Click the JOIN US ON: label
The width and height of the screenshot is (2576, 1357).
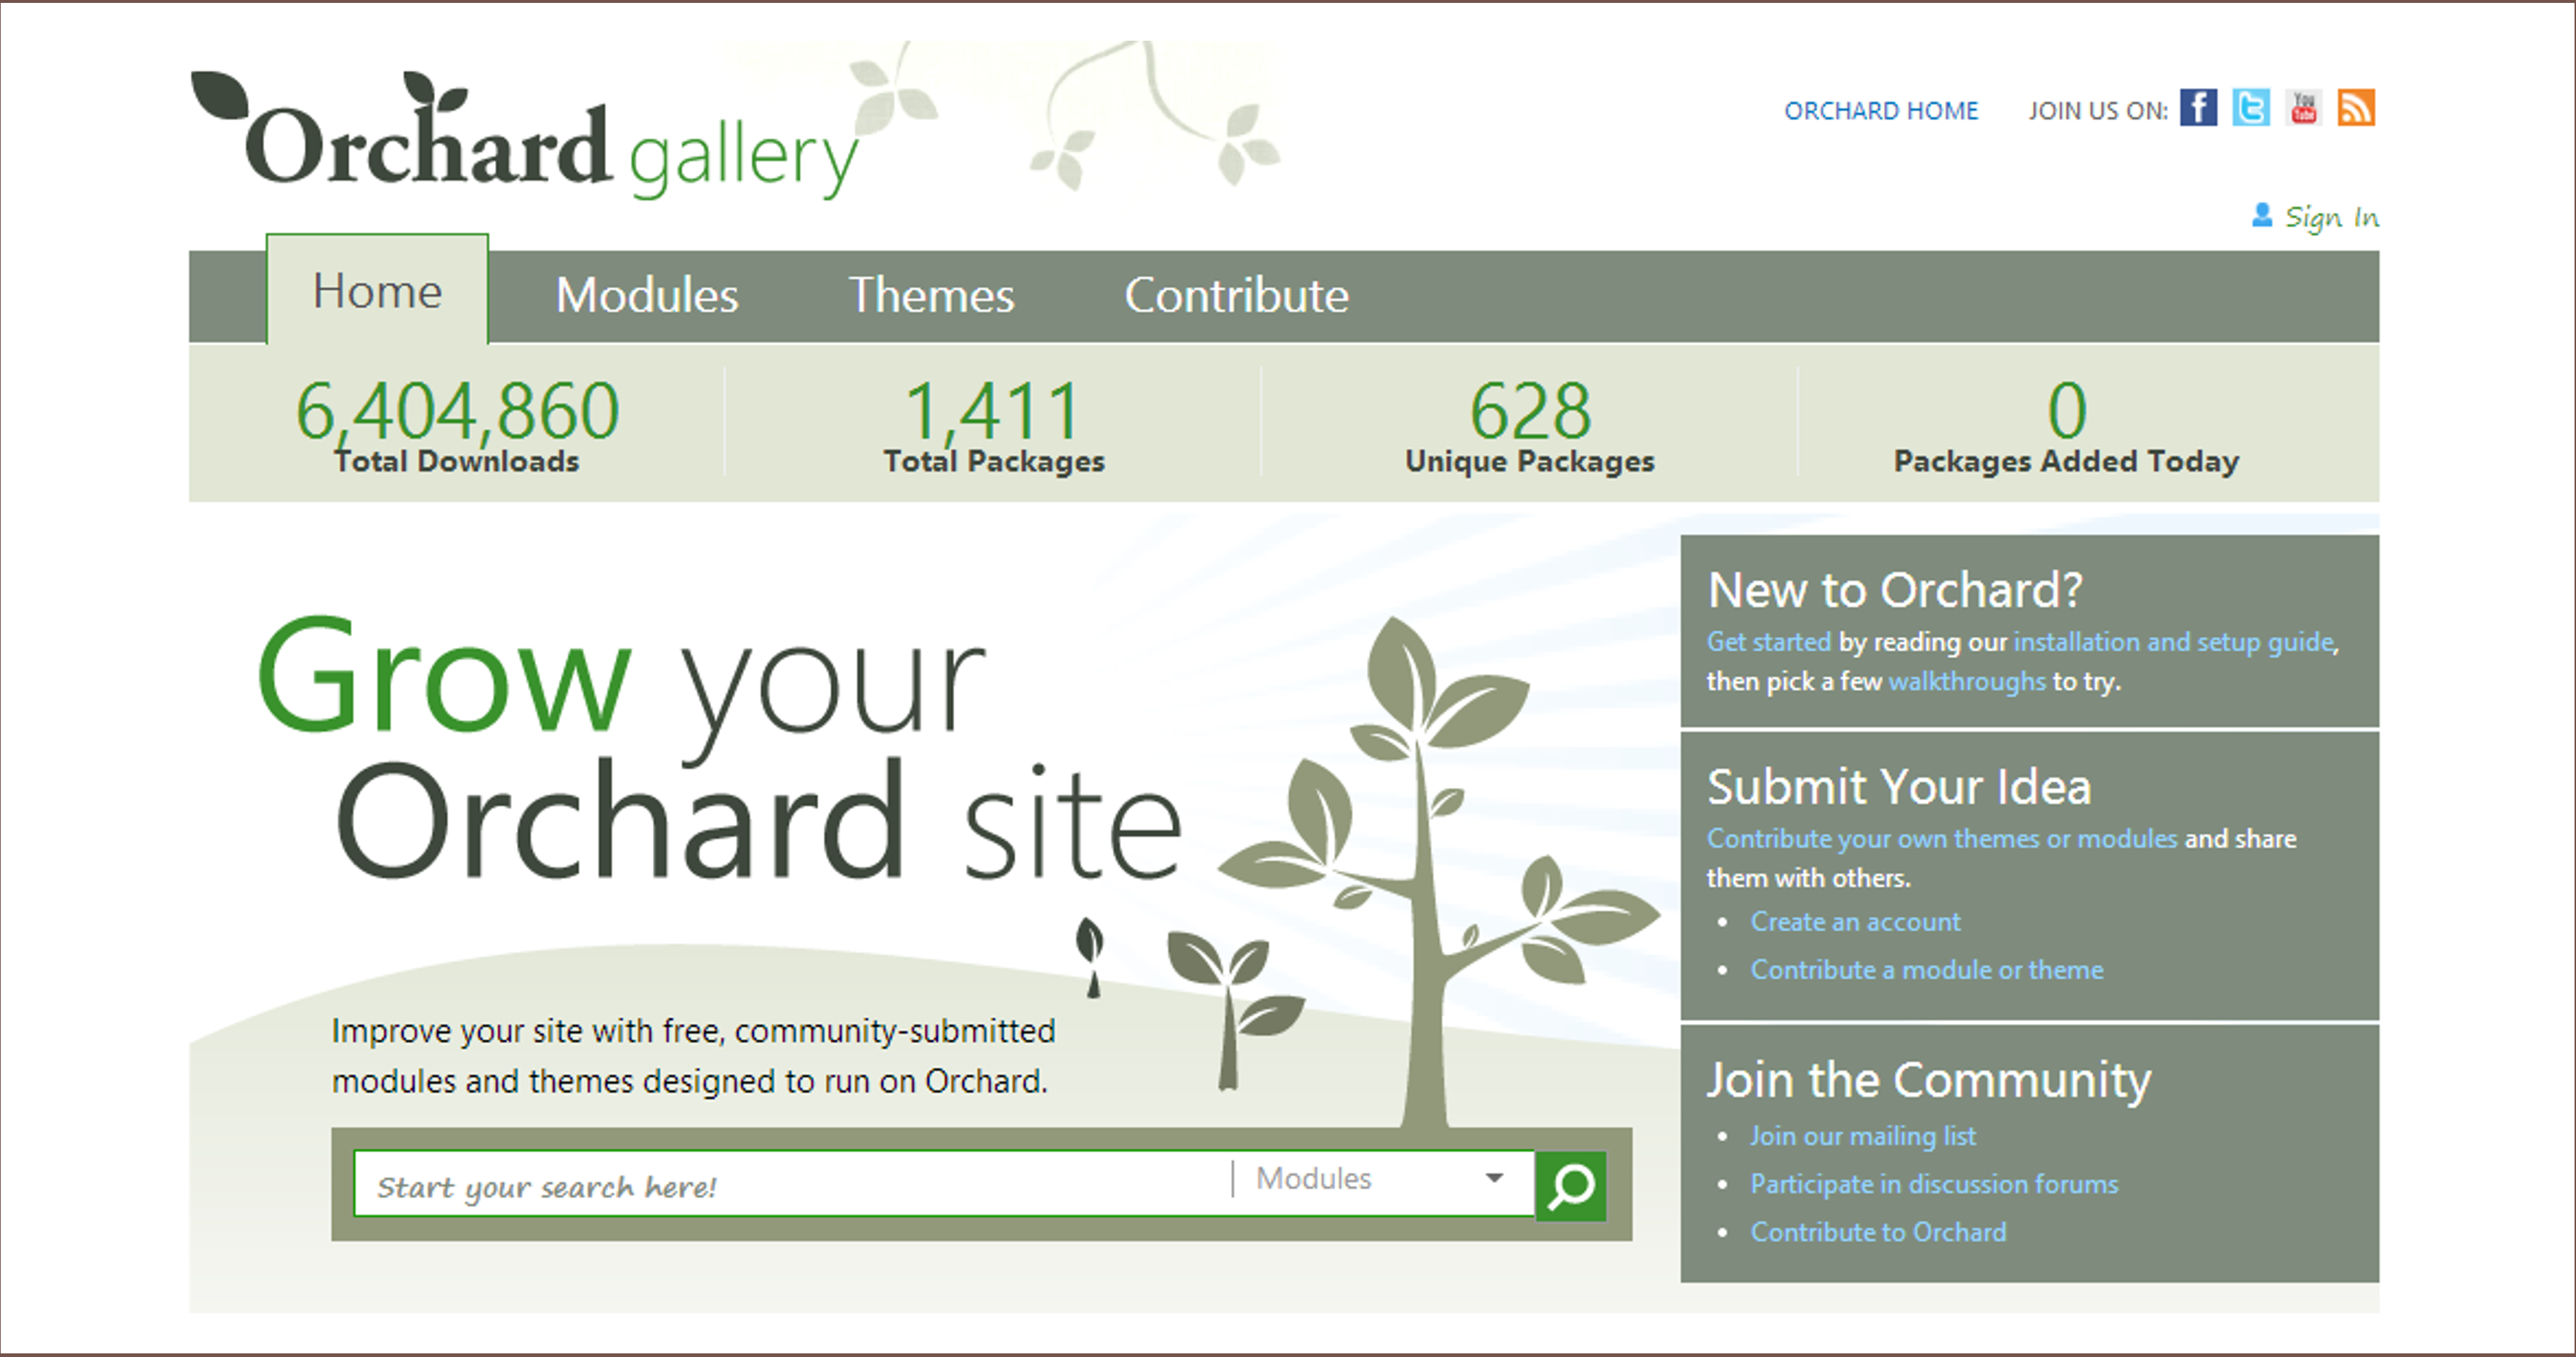pyautogui.click(x=2097, y=111)
